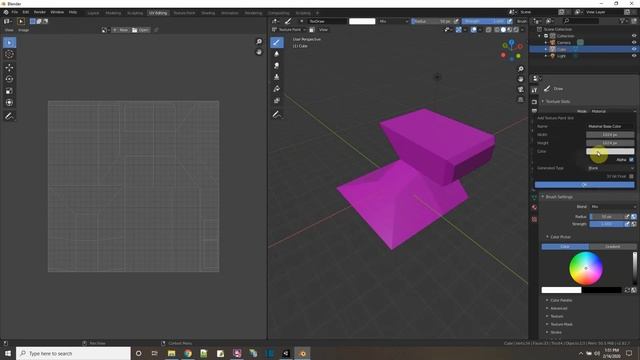Open the File menu
The height and width of the screenshot is (360, 640).
tap(15, 12)
